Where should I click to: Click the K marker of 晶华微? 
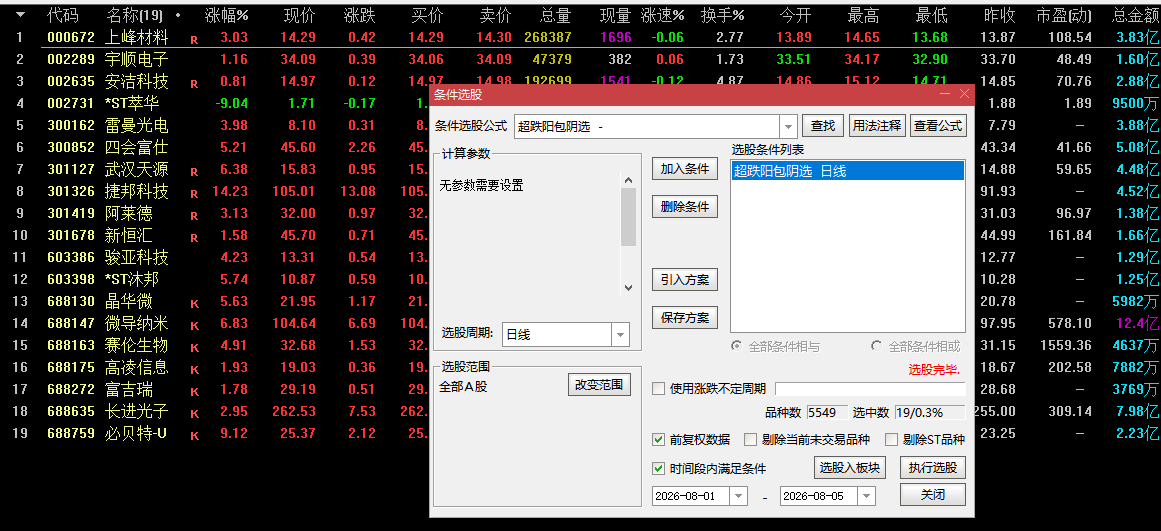point(194,303)
